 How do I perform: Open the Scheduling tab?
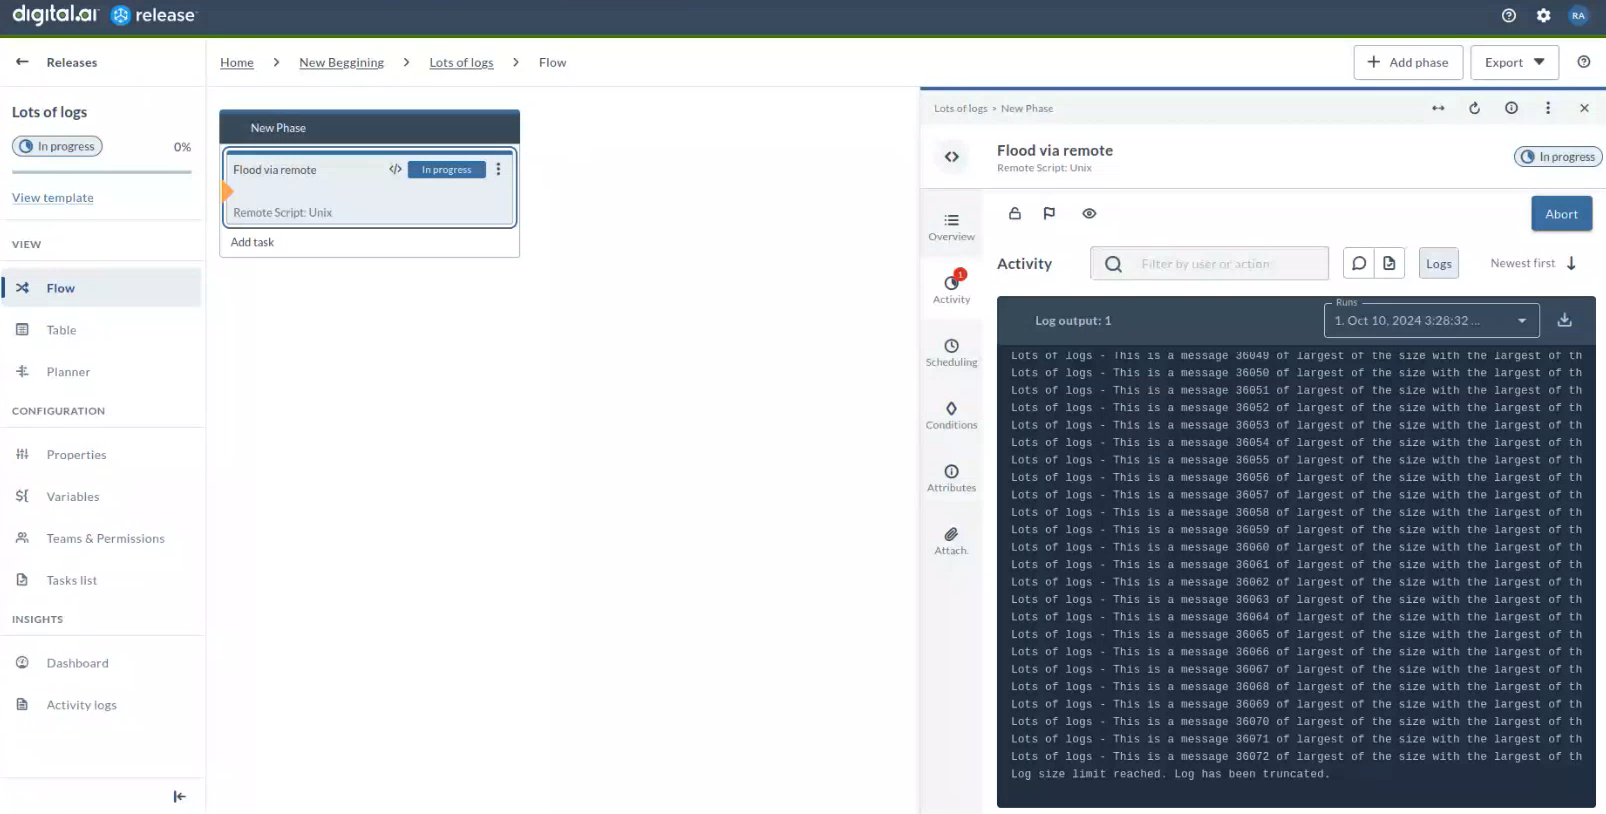pos(951,352)
